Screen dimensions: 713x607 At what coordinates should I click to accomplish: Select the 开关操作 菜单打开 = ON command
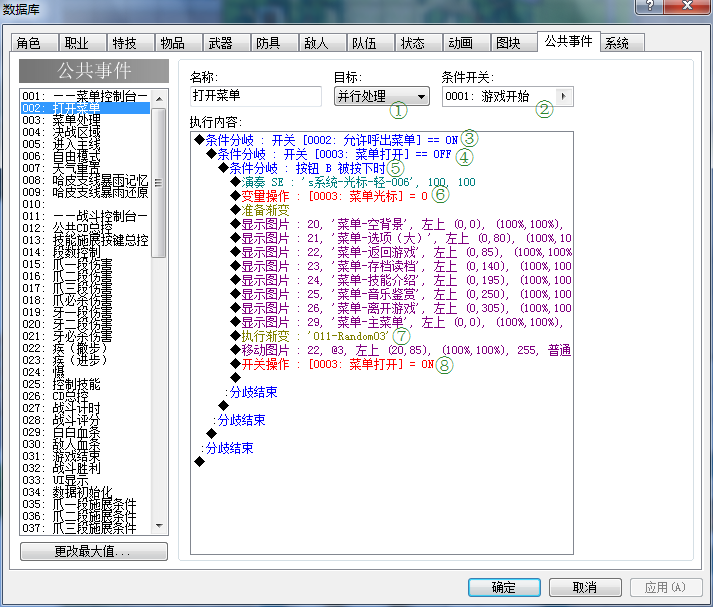[x=332, y=365]
